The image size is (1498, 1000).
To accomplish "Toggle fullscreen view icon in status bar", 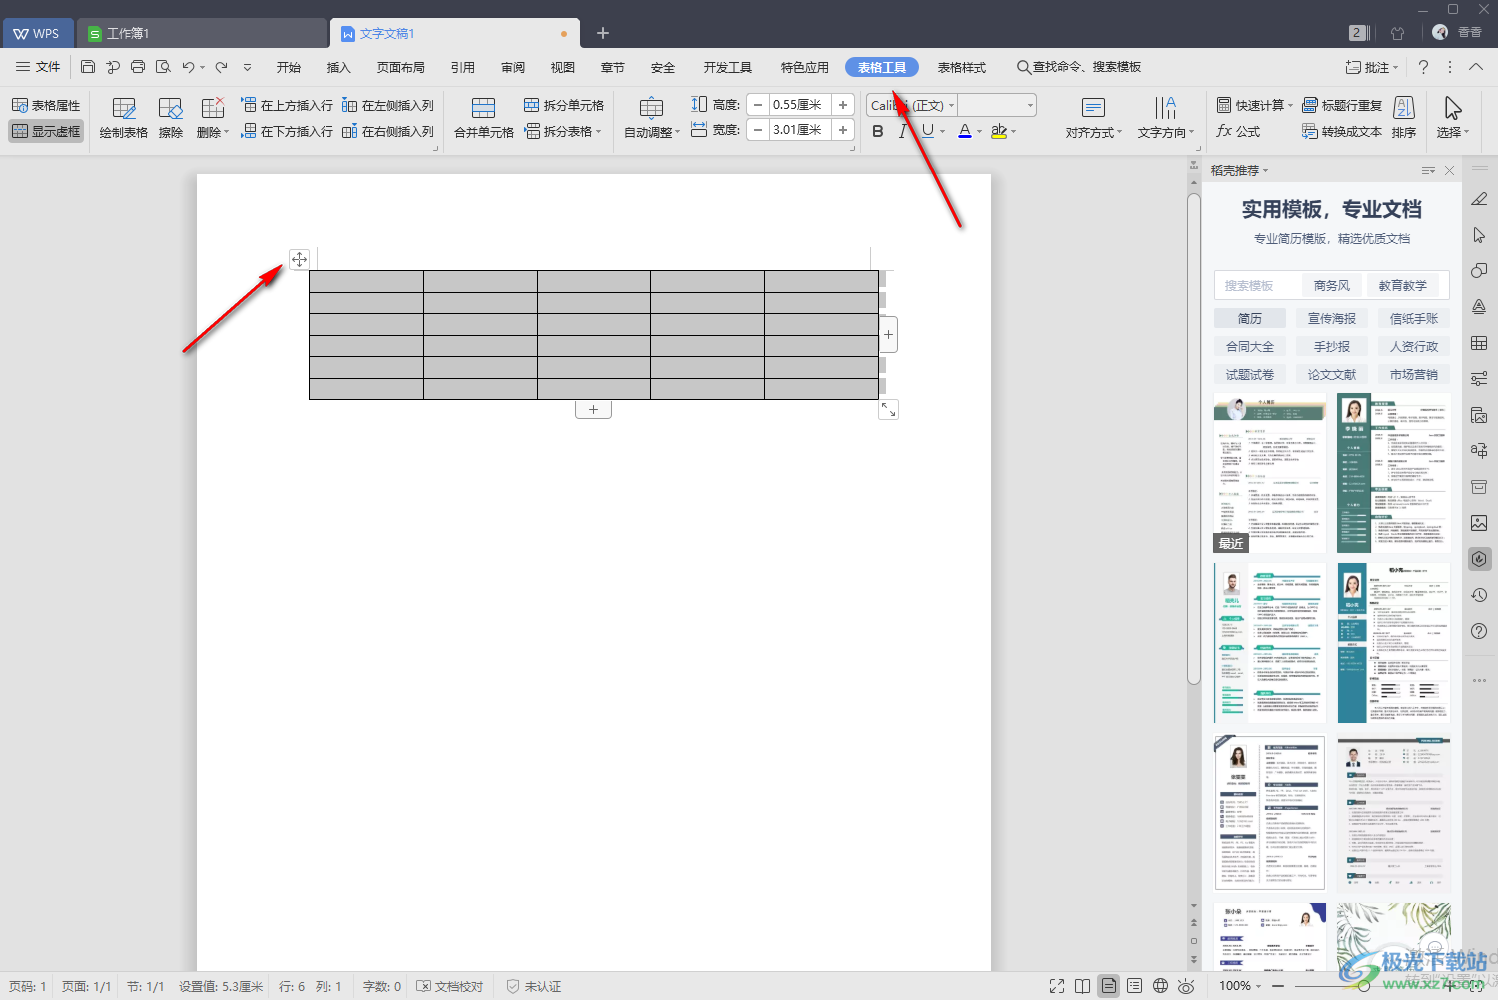I will (1057, 986).
